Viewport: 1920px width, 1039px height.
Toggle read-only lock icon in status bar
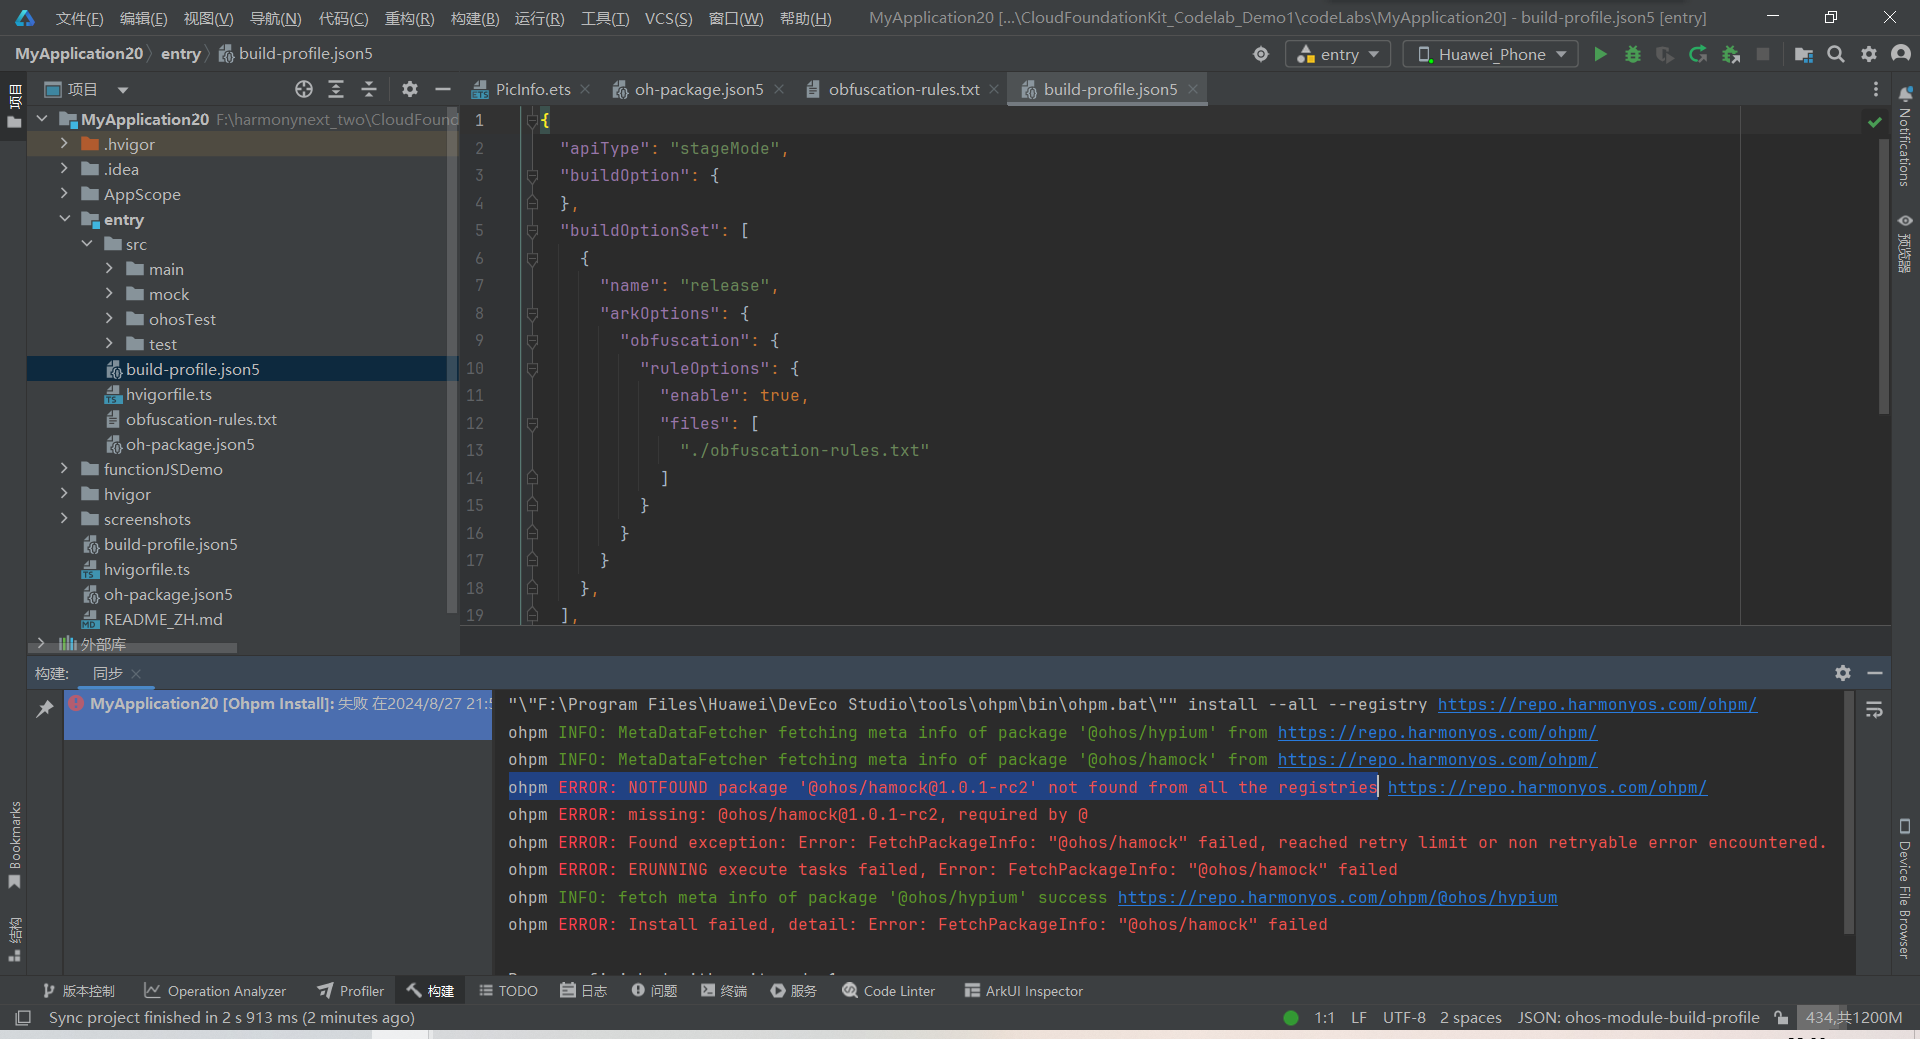(1781, 1017)
